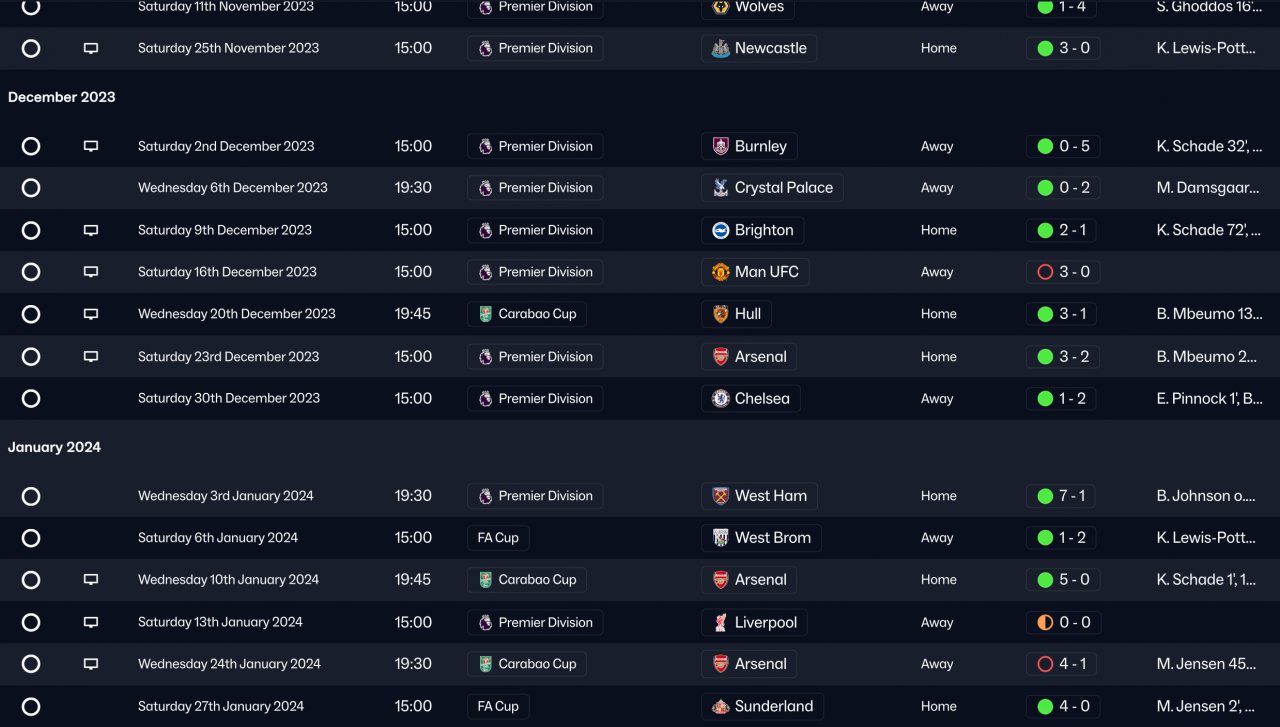The height and width of the screenshot is (727, 1280).
Task: Click the Man UFC club crest icon
Action: (x=720, y=272)
